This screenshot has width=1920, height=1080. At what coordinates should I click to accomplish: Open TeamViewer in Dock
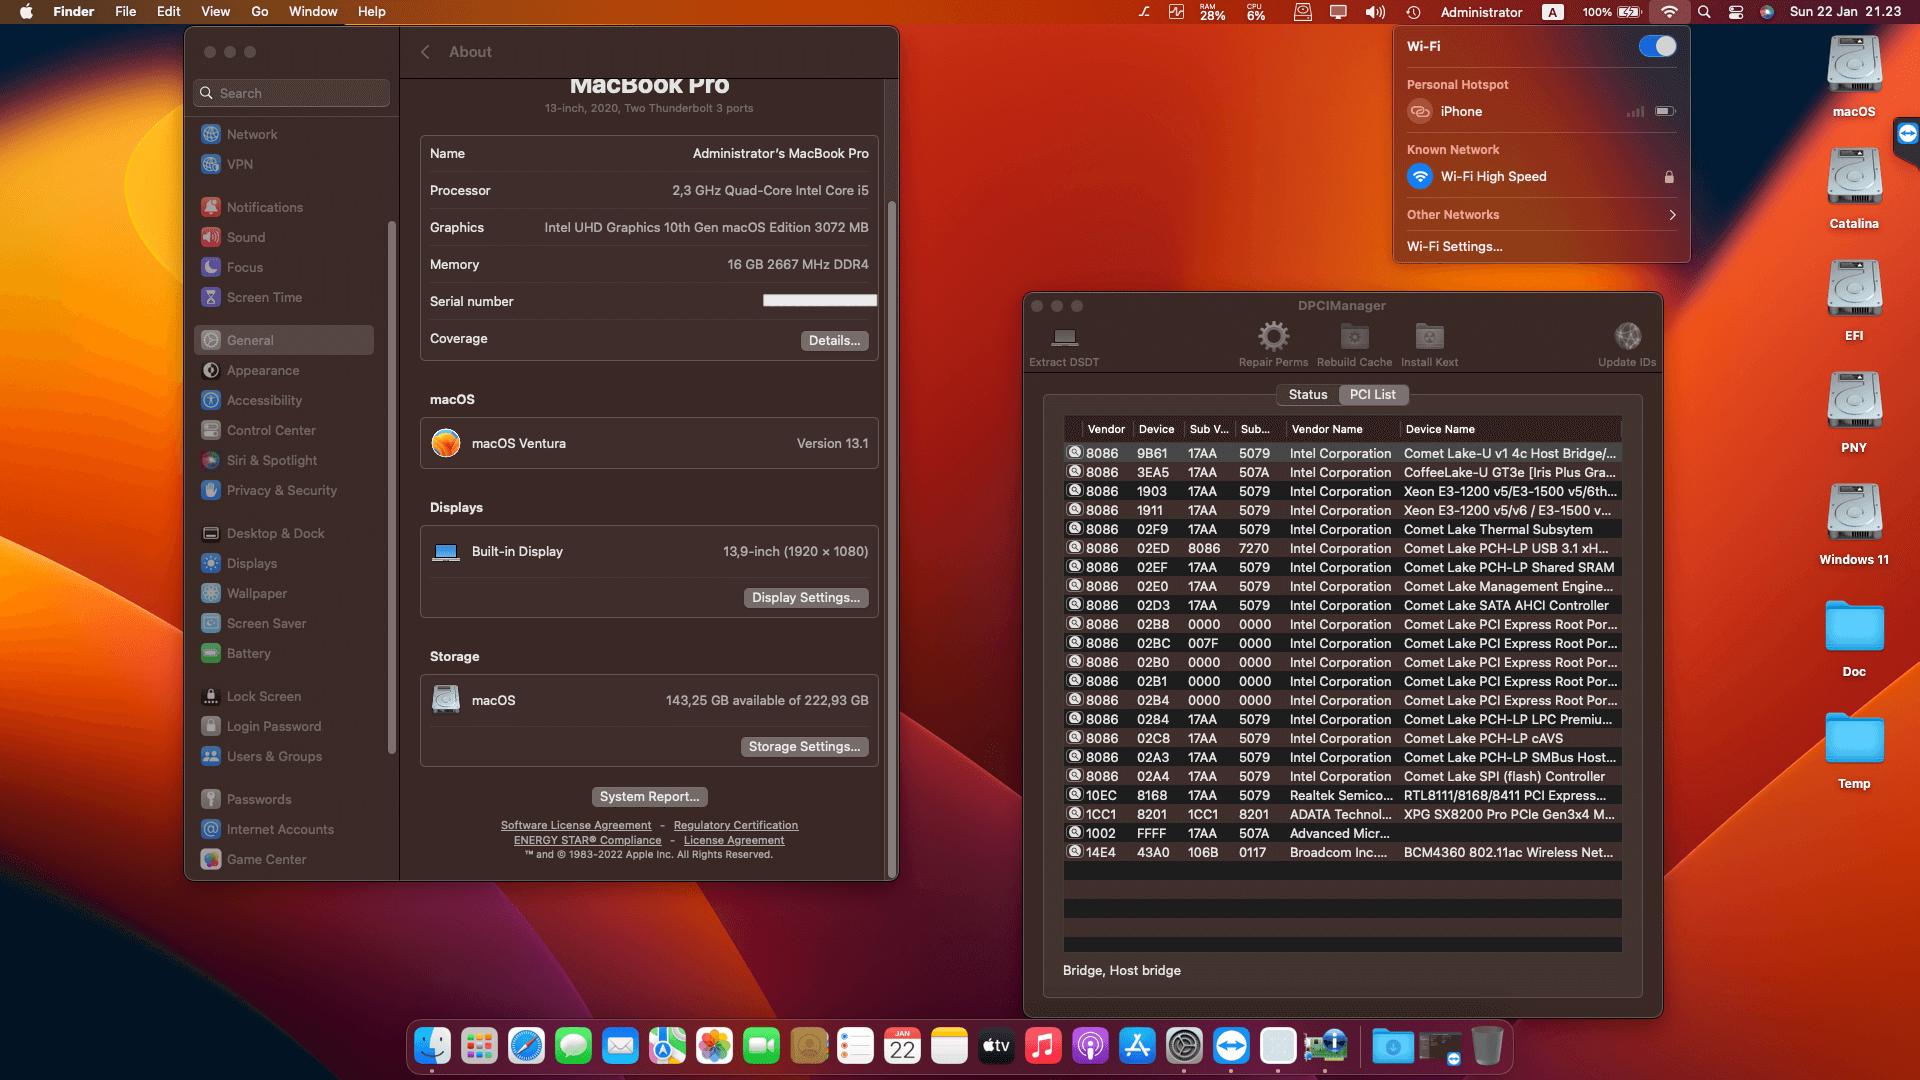coord(1232,1046)
